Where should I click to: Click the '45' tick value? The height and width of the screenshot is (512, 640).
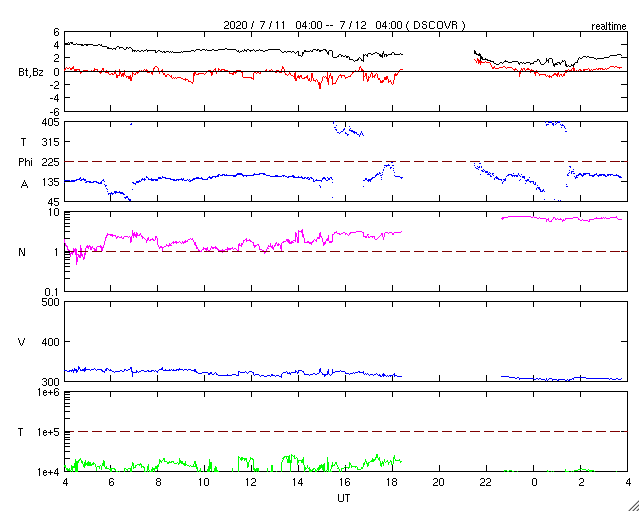click(54, 202)
